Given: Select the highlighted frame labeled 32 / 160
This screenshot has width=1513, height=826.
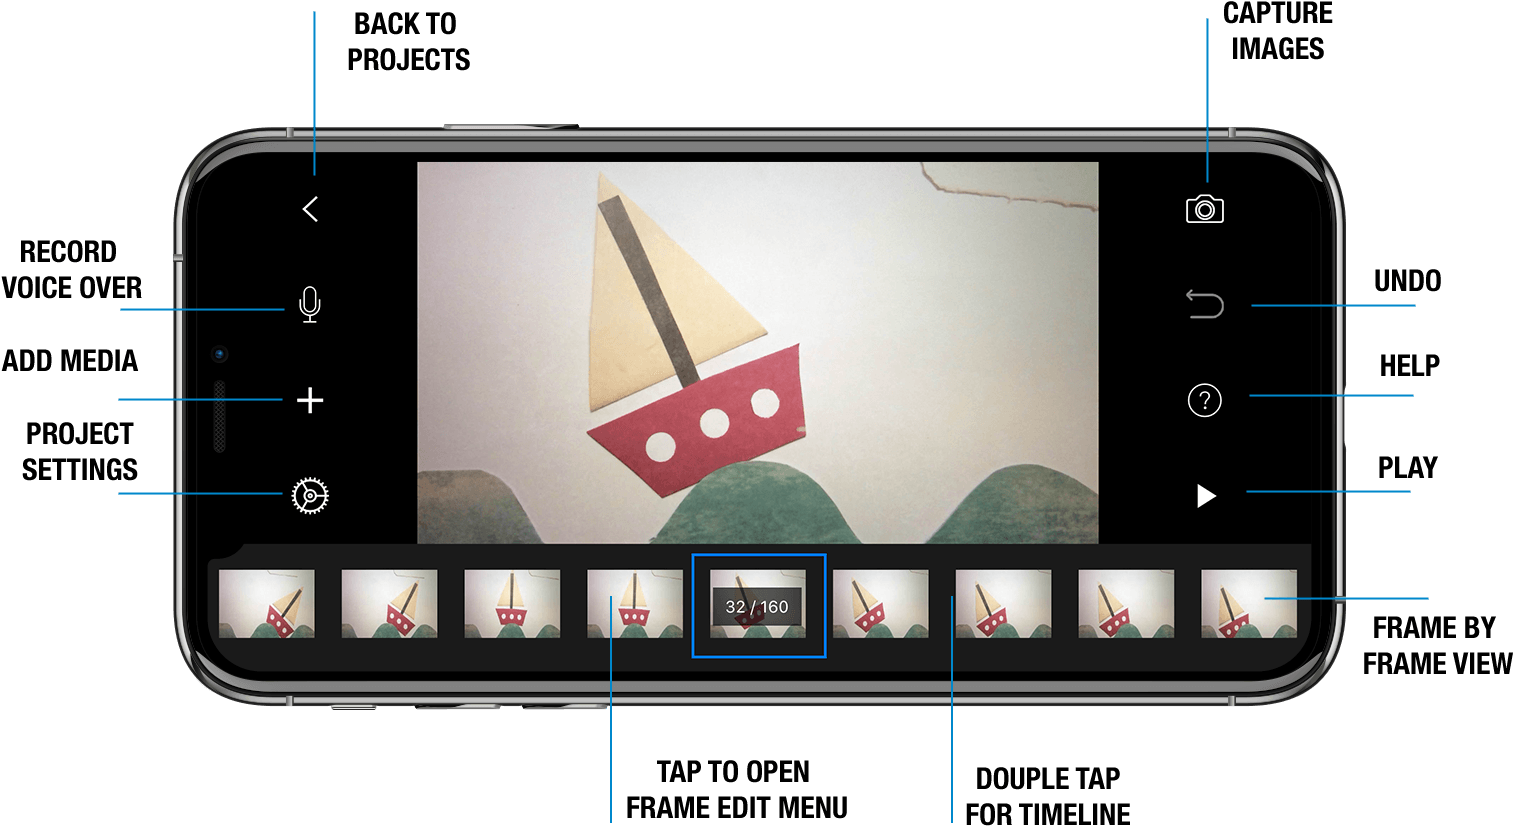Looking at the screenshot, I should [758, 605].
